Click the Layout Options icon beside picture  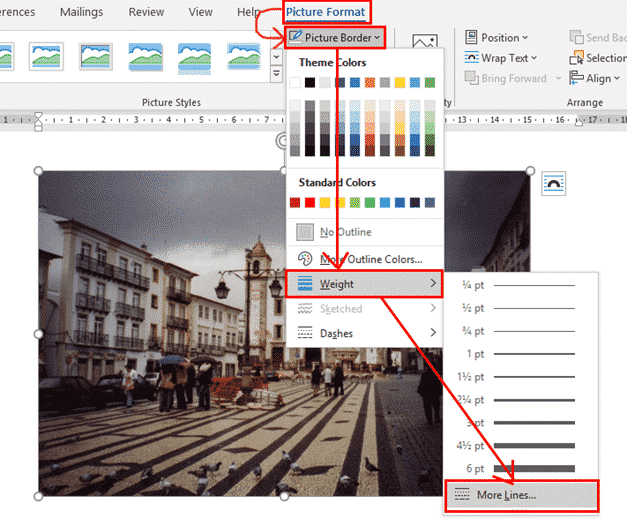[x=554, y=183]
